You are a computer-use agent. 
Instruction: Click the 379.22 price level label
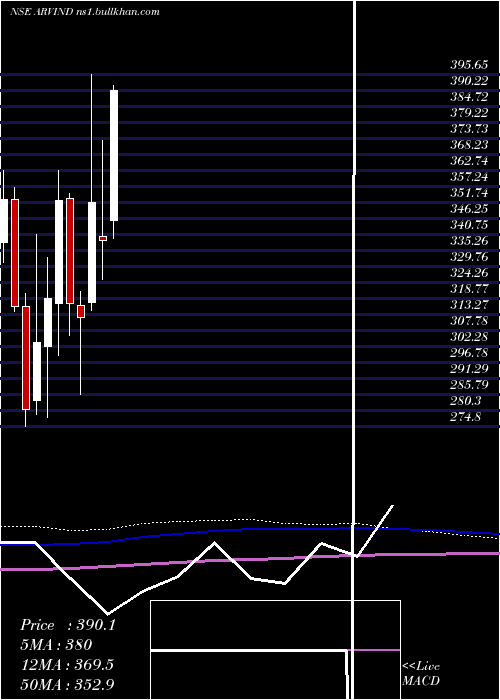pos(469,113)
